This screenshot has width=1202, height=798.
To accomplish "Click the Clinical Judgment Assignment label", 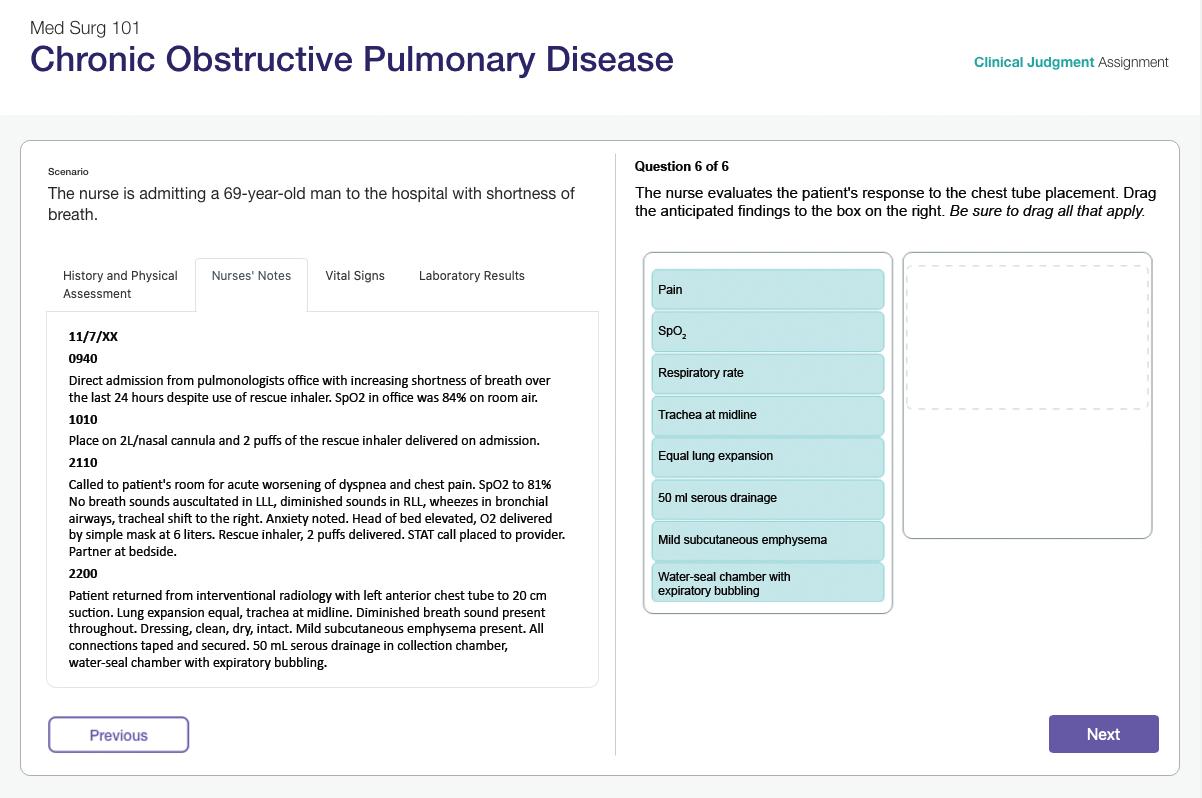I will 1071,62.
